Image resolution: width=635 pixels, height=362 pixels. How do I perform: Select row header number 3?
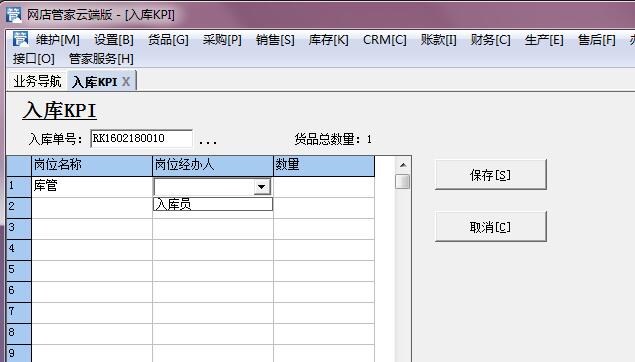19,228
